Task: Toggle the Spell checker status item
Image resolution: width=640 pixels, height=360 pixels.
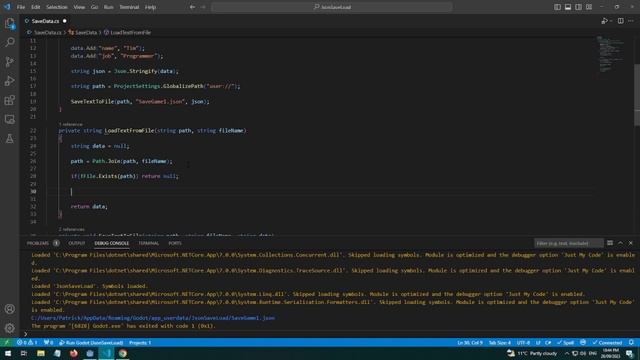Action: pyautogui.click(x=565, y=342)
